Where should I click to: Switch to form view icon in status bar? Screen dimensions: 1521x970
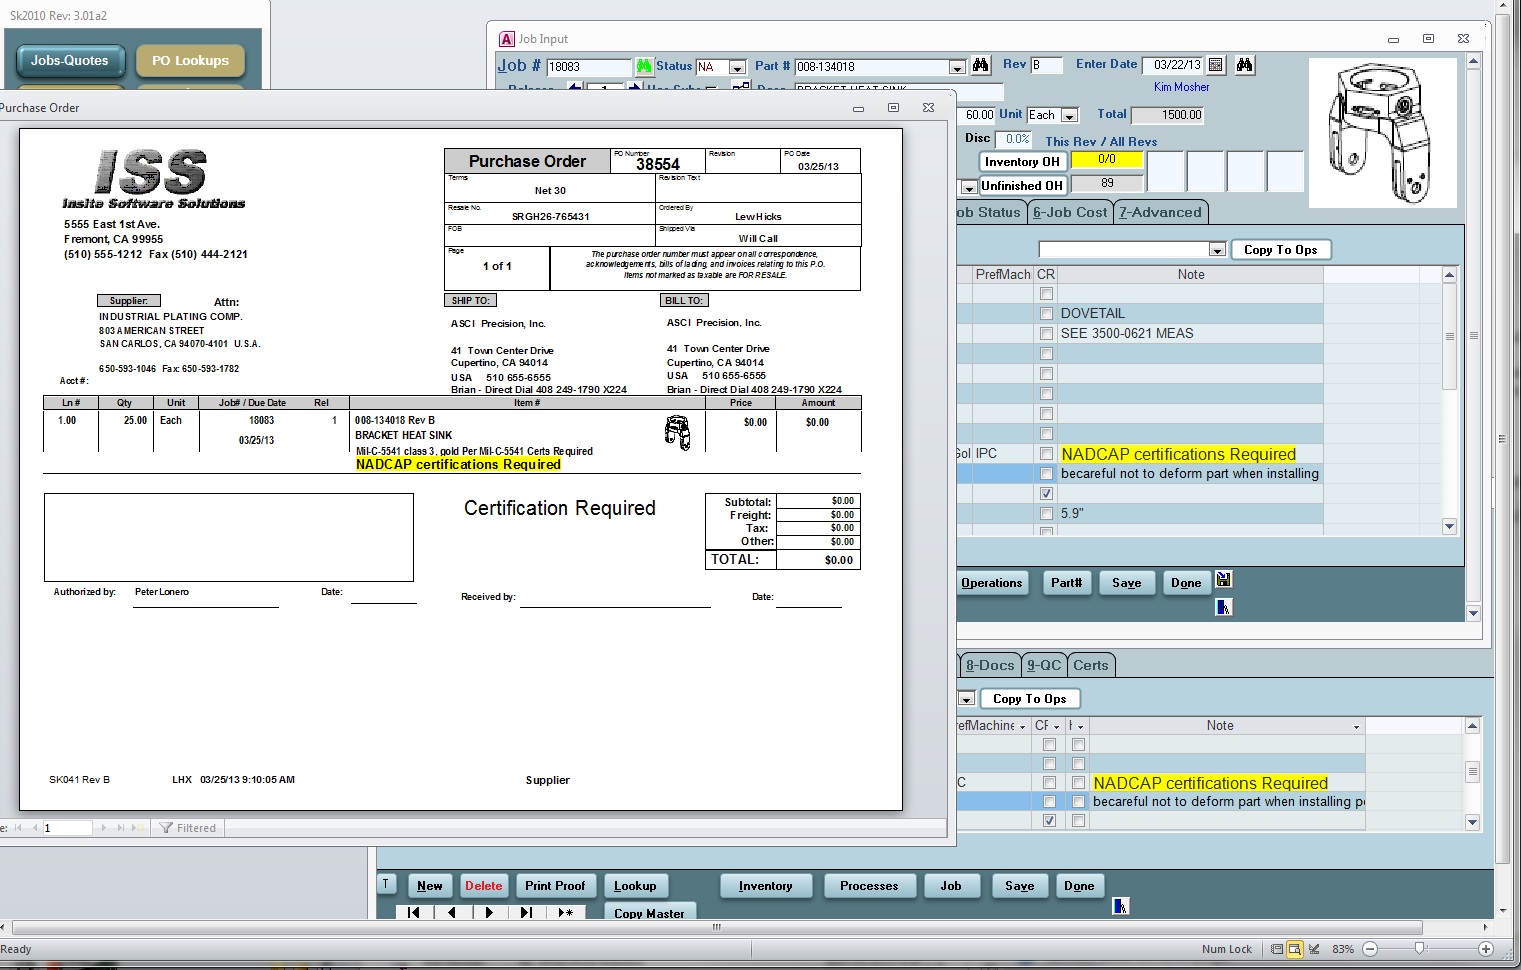click(1276, 949)
